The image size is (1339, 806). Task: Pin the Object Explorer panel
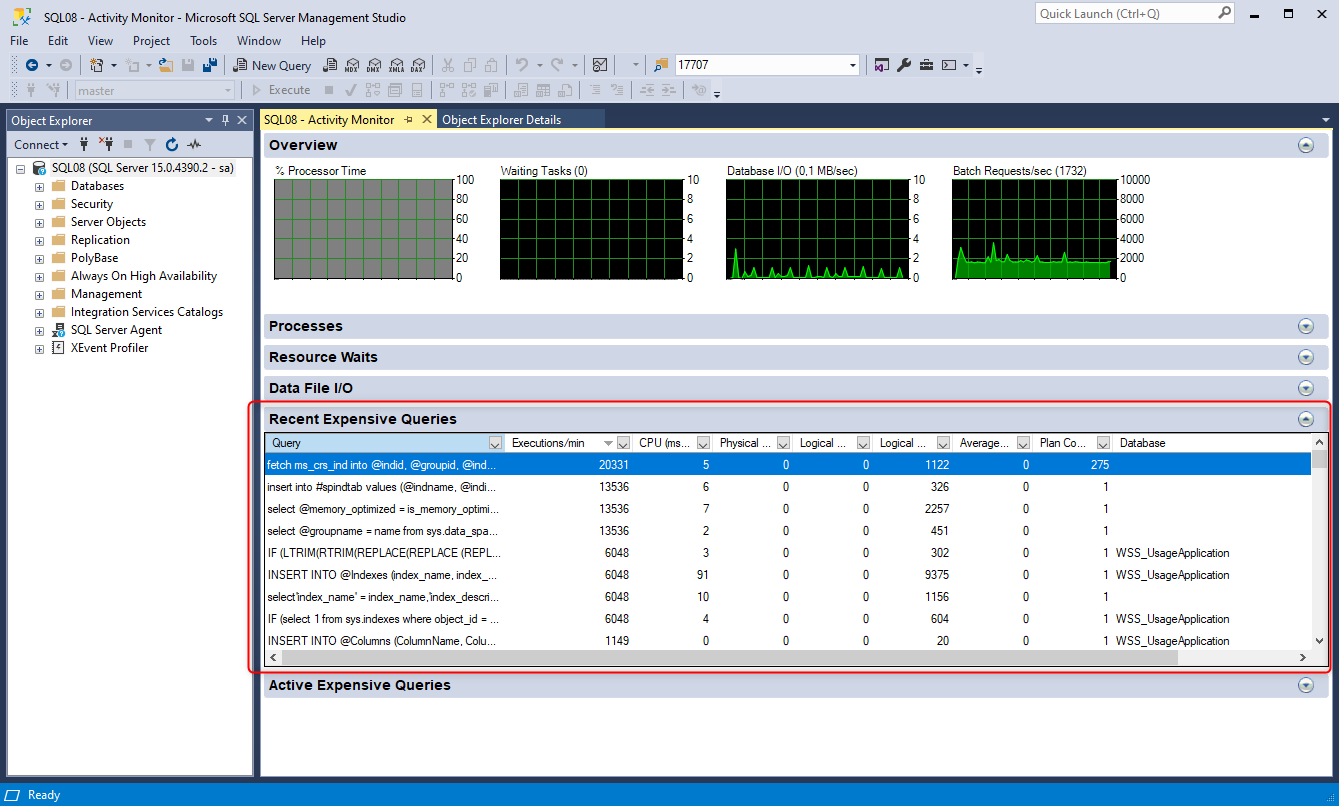coord(225,120)
